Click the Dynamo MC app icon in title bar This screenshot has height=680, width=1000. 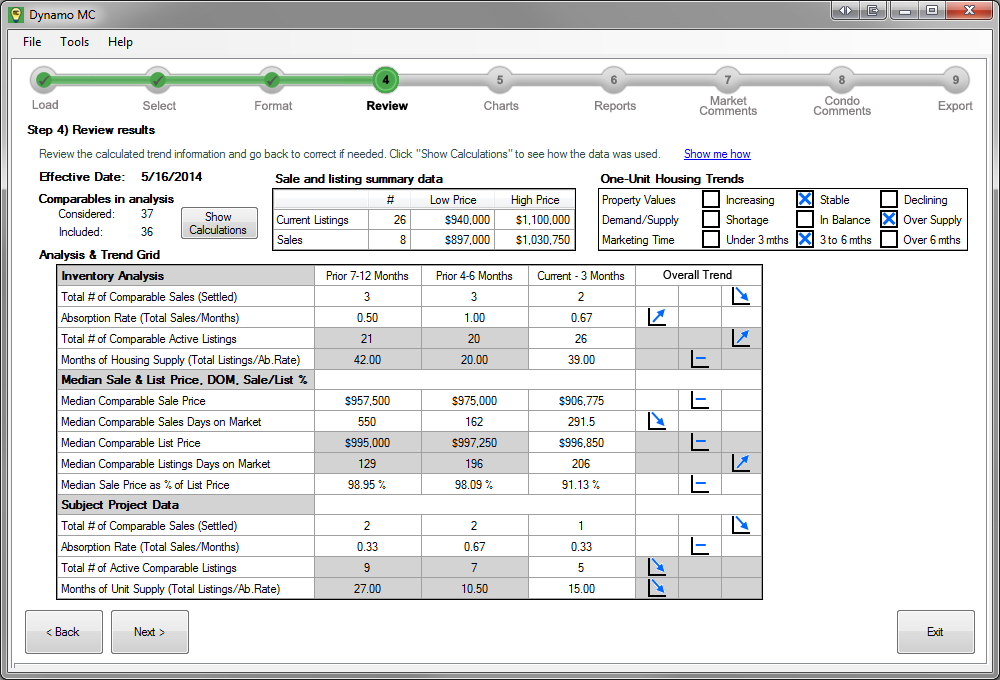point(16,13)
